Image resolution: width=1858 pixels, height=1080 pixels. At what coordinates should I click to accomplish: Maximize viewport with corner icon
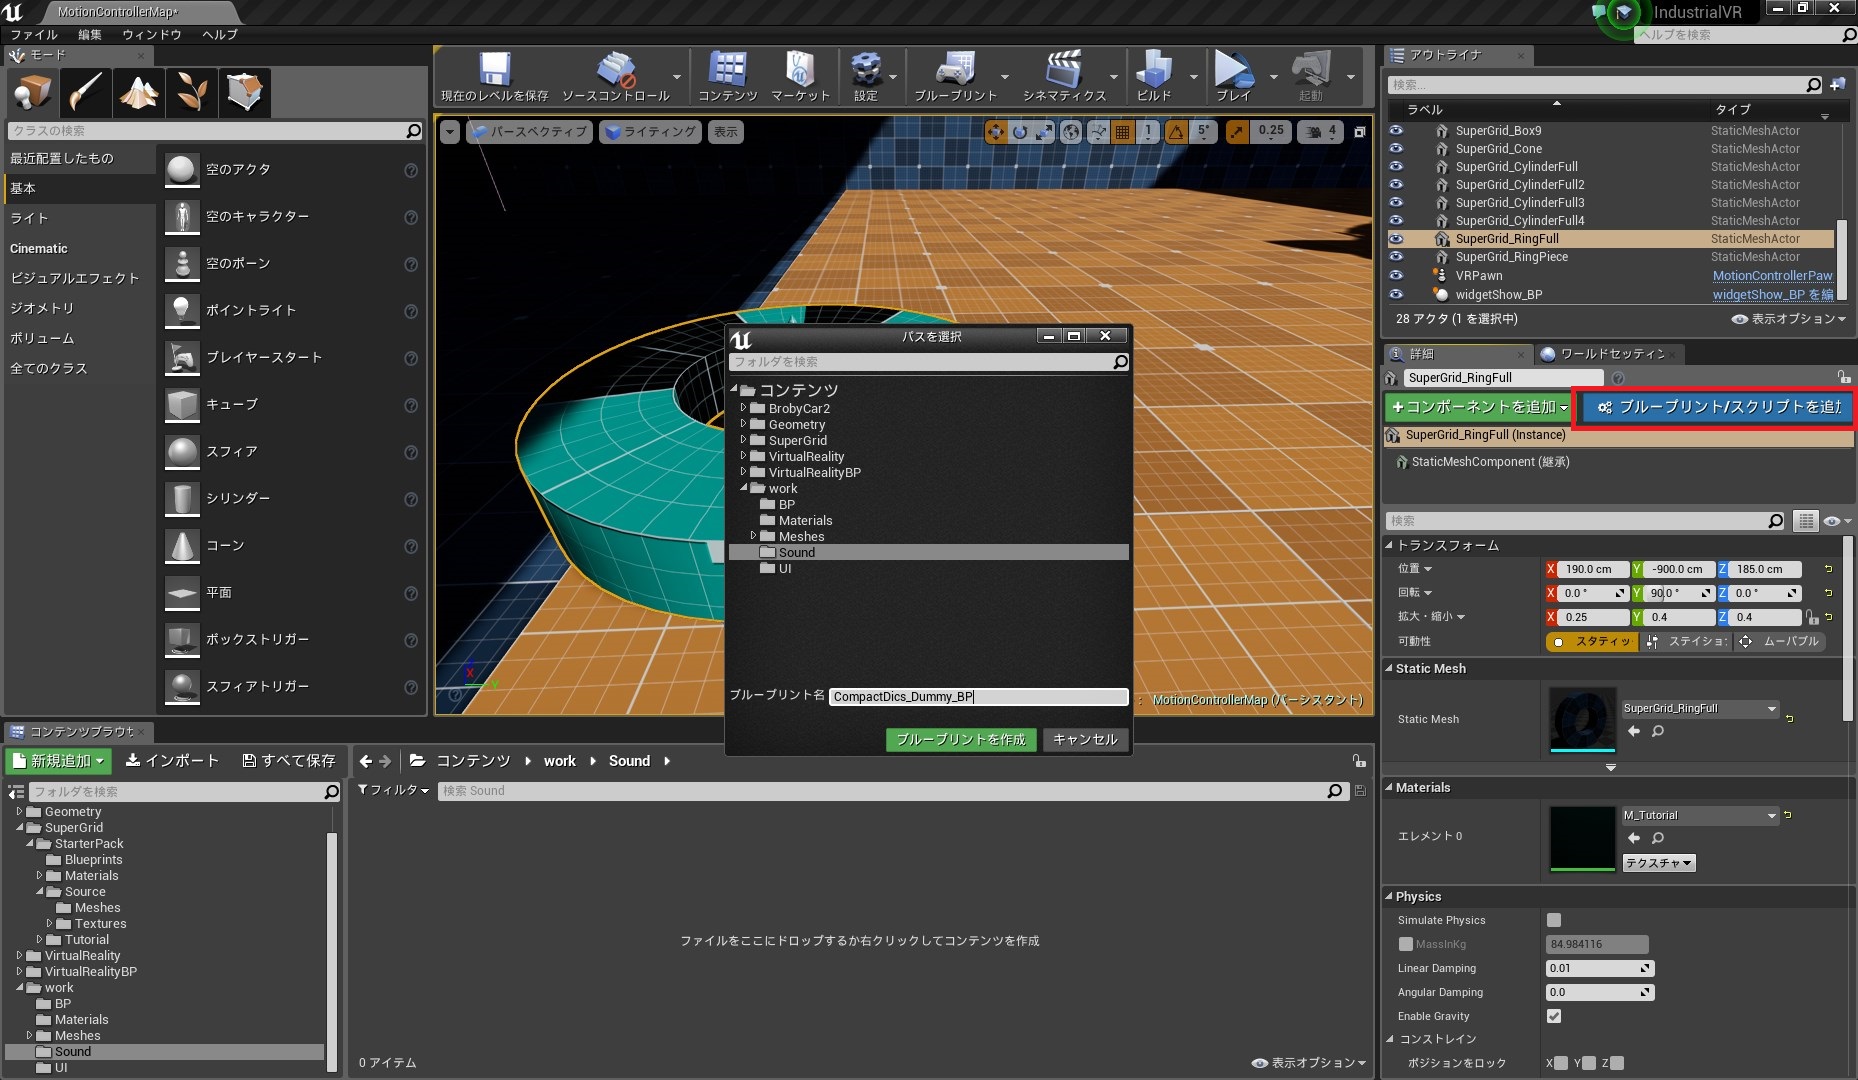pyautogui.click(x=1359, y=132)
